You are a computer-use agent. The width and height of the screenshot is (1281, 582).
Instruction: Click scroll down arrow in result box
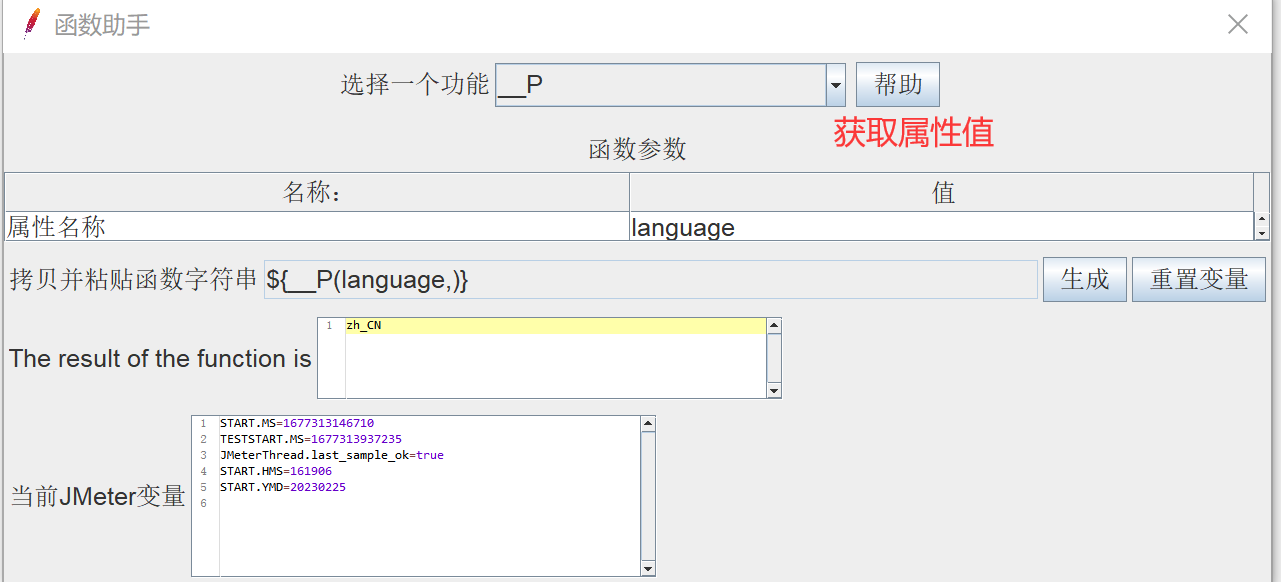pyautogui.click(x=774, y=390)
